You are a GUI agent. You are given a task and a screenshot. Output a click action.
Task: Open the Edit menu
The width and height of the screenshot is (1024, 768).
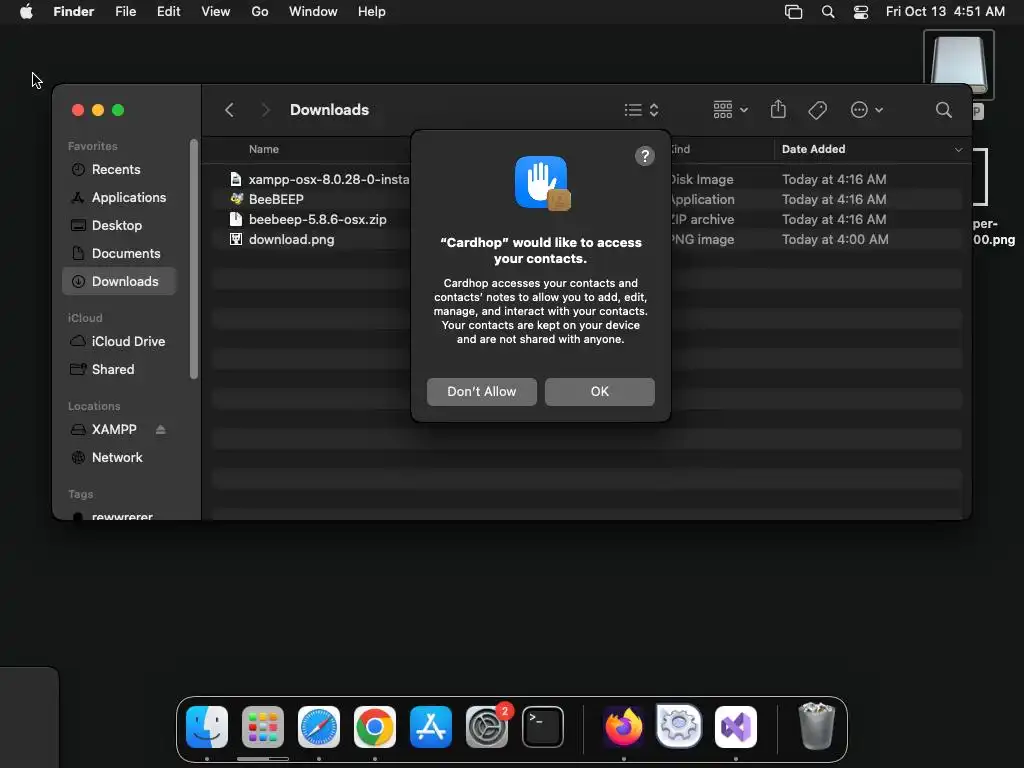click(168, 12)
